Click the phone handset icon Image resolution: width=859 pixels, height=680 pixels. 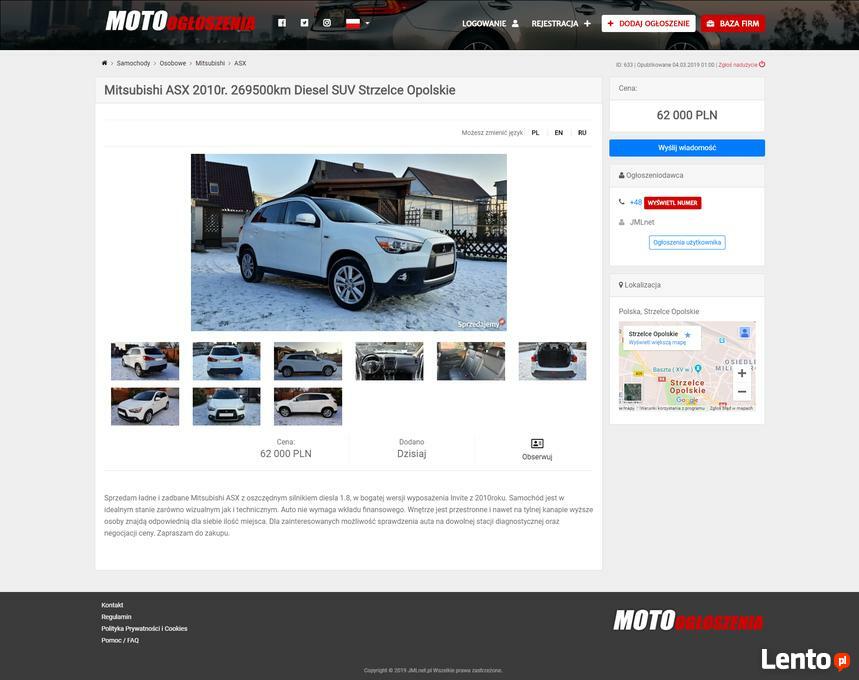(621, 202)
